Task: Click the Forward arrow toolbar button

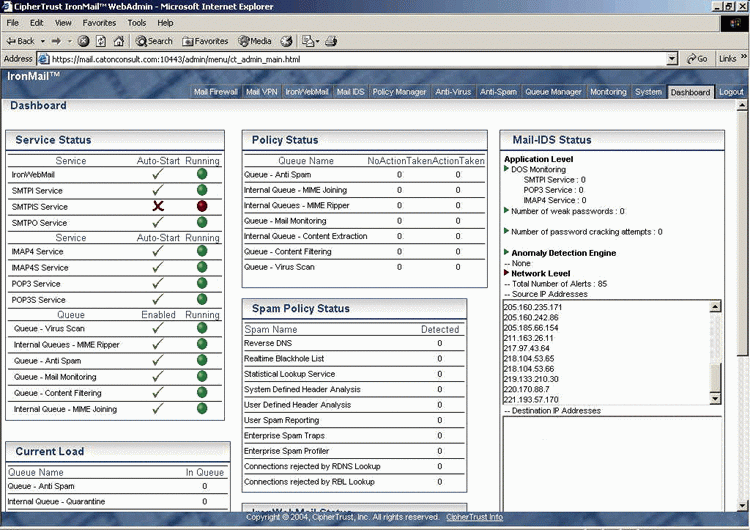Action: (56, 41)
